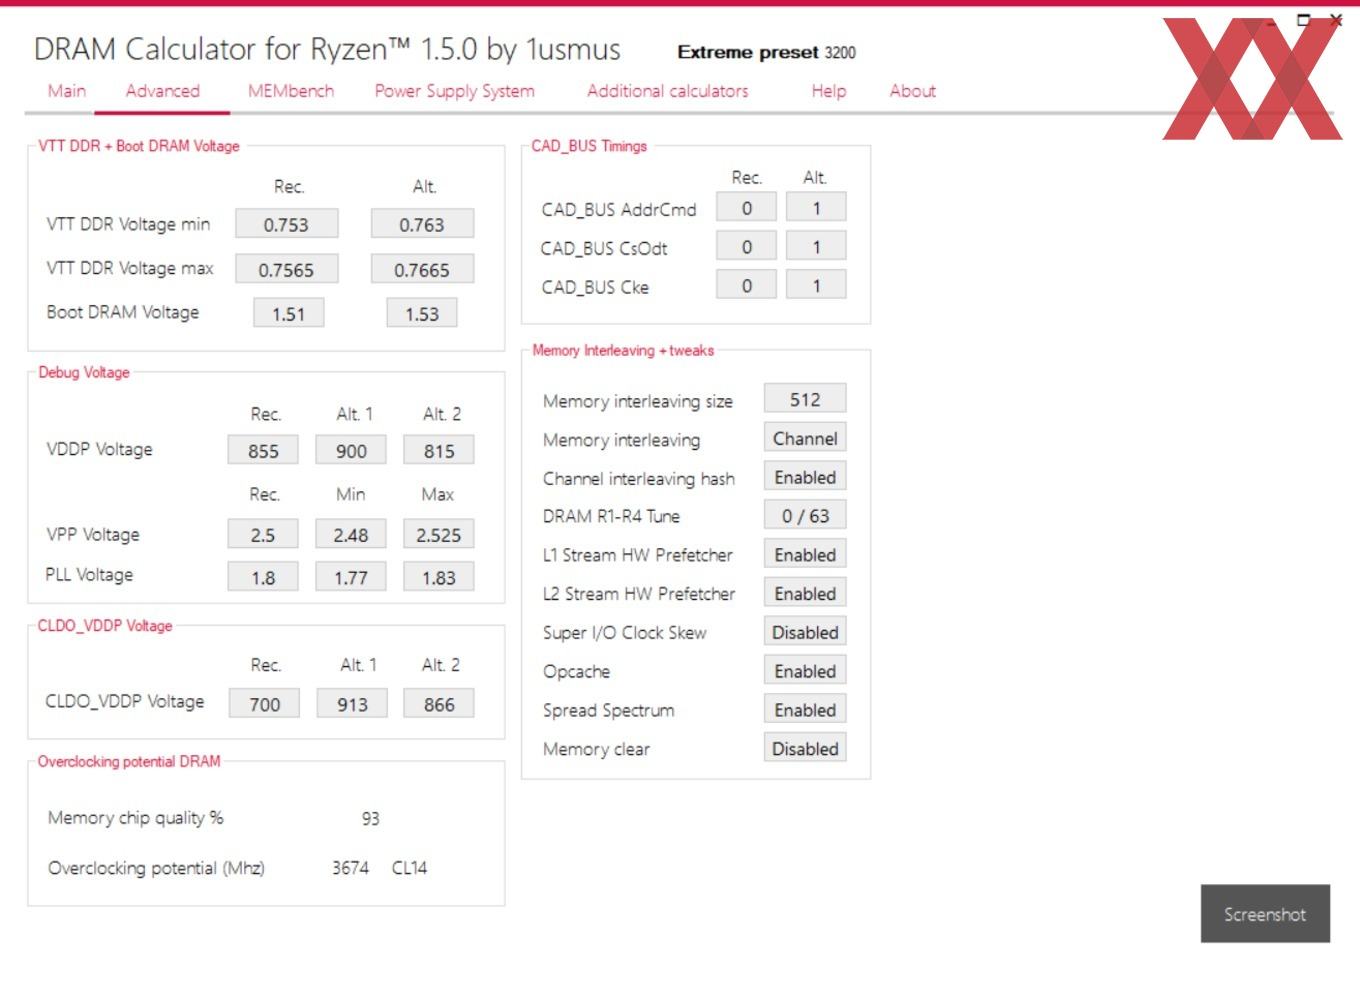
Task: Click the Screenshot button
Action: (1265, 914)
